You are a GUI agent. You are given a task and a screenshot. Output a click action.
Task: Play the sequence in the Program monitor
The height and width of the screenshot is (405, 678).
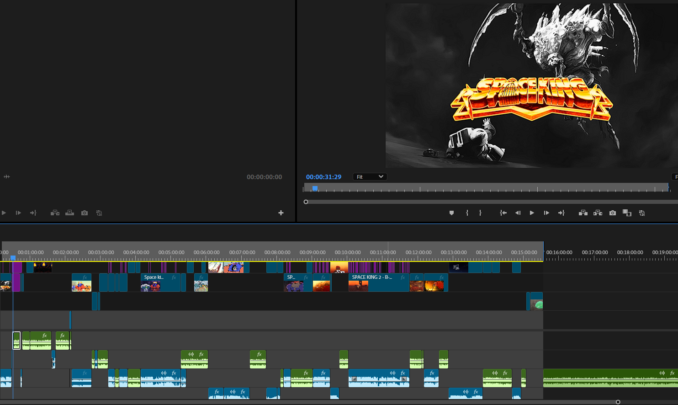[532, 213]
